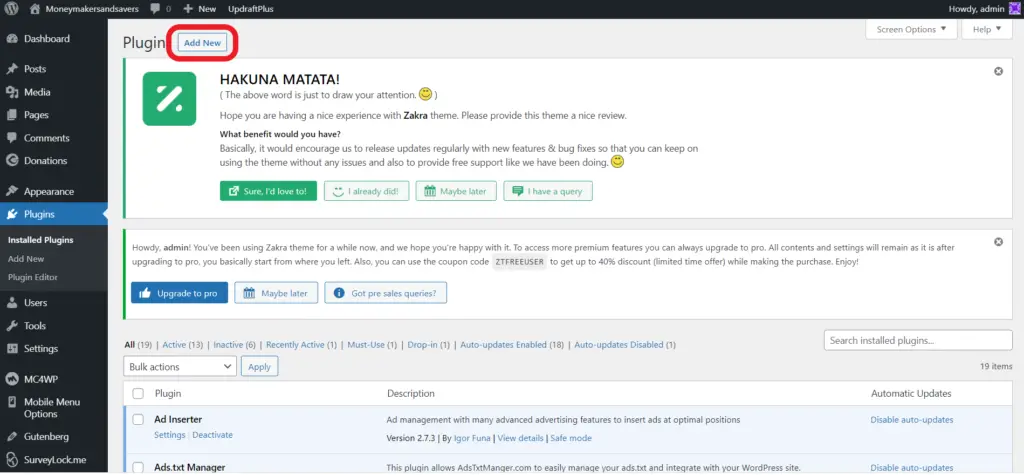Check the Ad Inserter plugin checkbox

click(138, 419)
